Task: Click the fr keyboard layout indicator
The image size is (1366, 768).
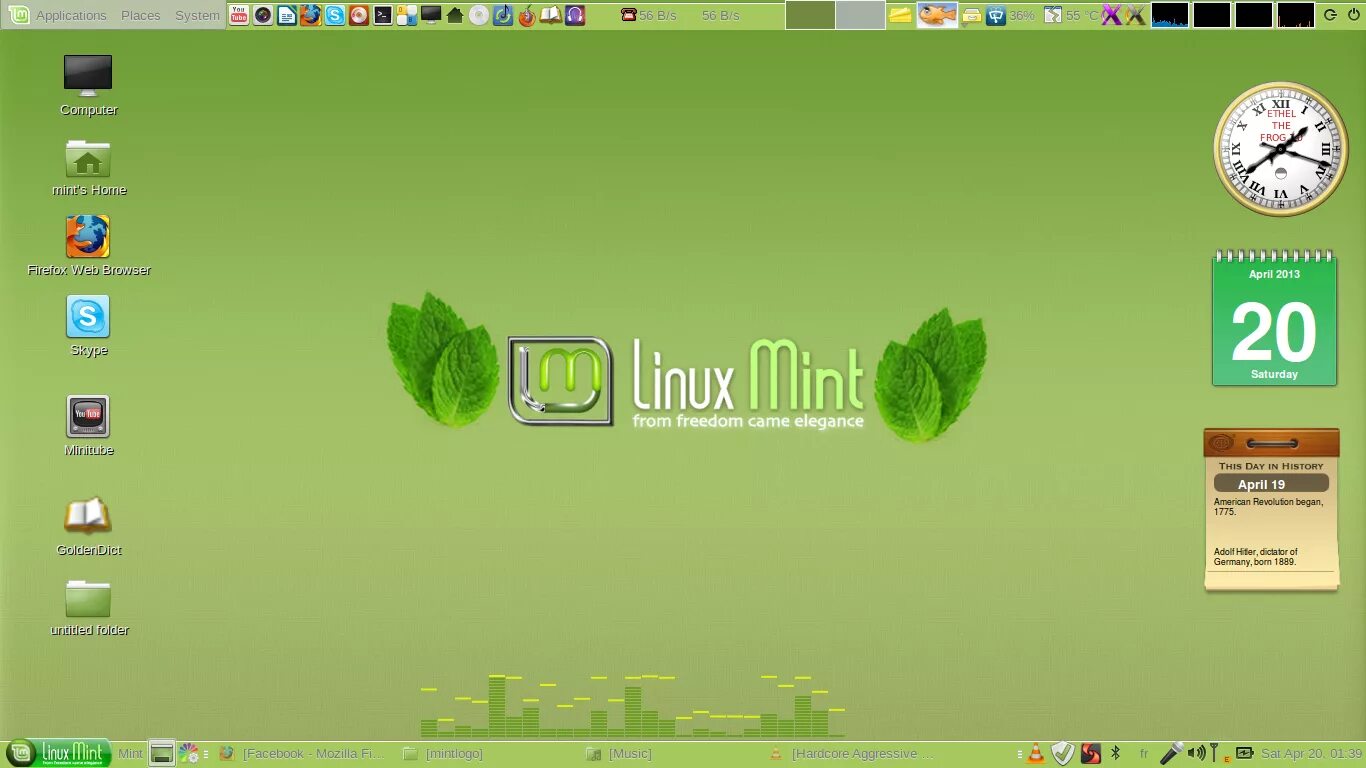Action: click(x=1144, y=754)
